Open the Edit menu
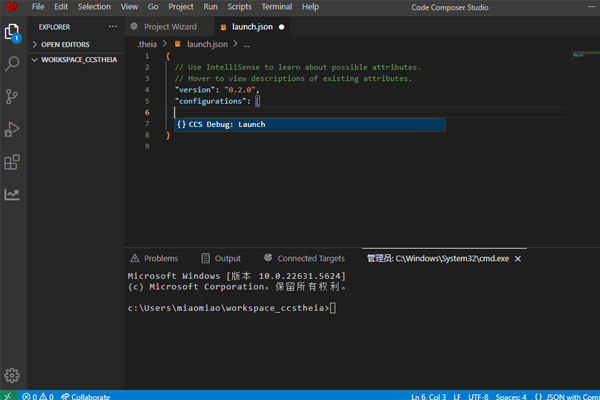The width and height of the screenshot is (600, 400). pos(61,7)
